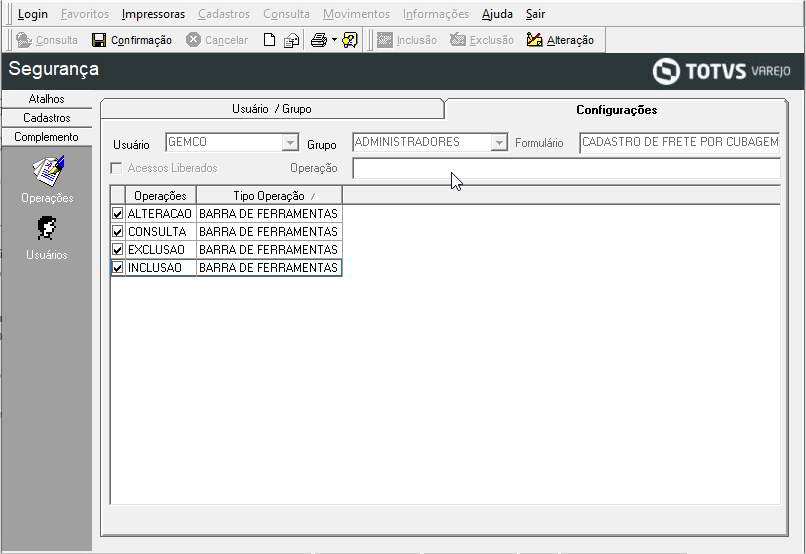Click the Complemento sidebar button

tap(47, 137)
